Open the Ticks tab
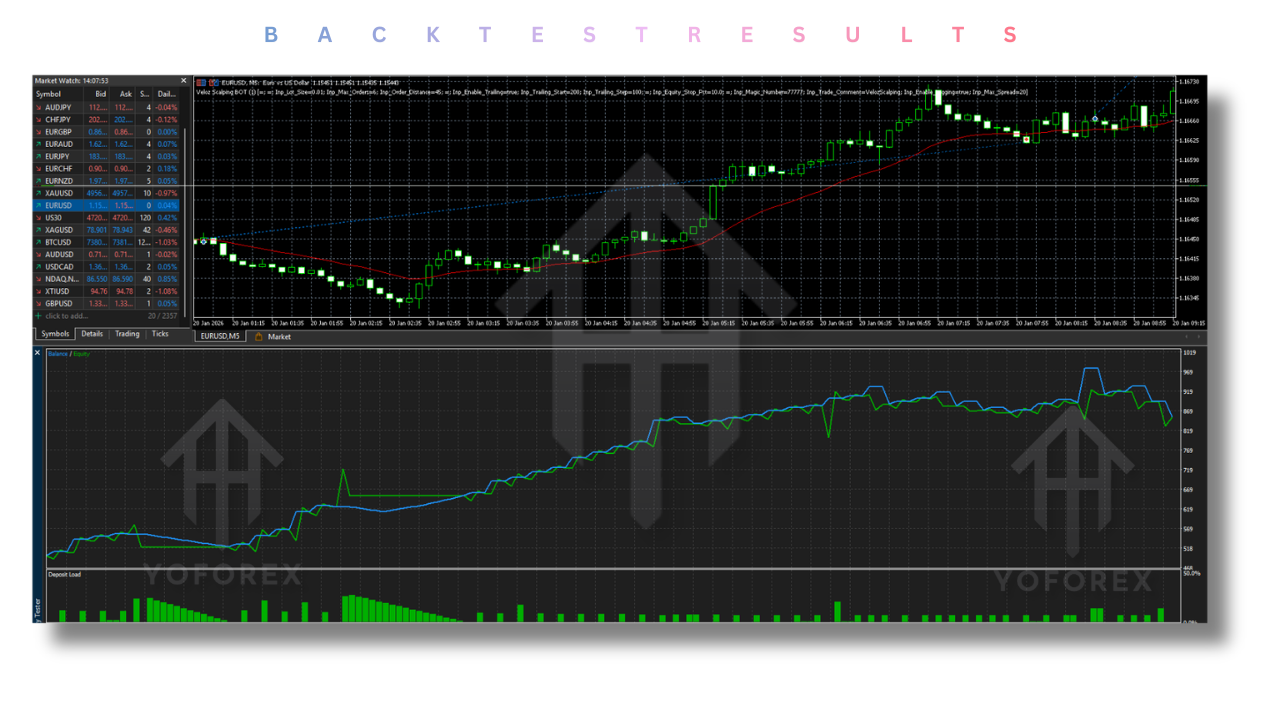The width and height of the screenshot is (1280, 720). tap(160, 333)
